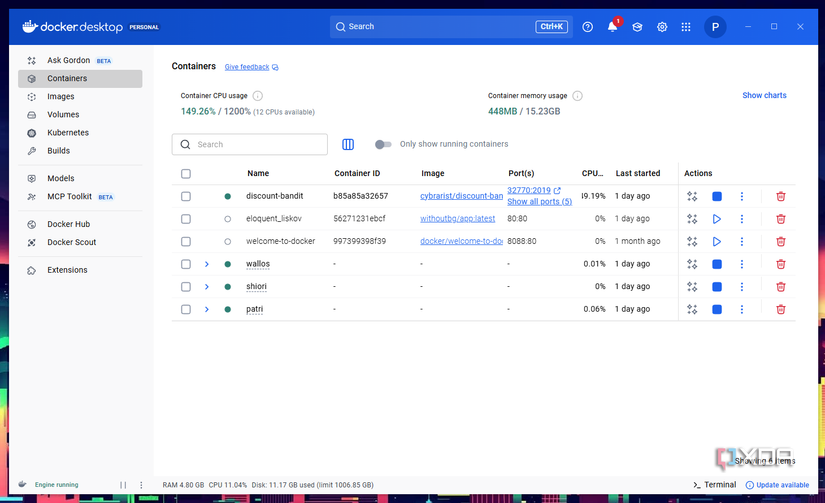Ask Gordon about the wallos row
Screen dimensions: 825x503
click(x=692, y=264)
